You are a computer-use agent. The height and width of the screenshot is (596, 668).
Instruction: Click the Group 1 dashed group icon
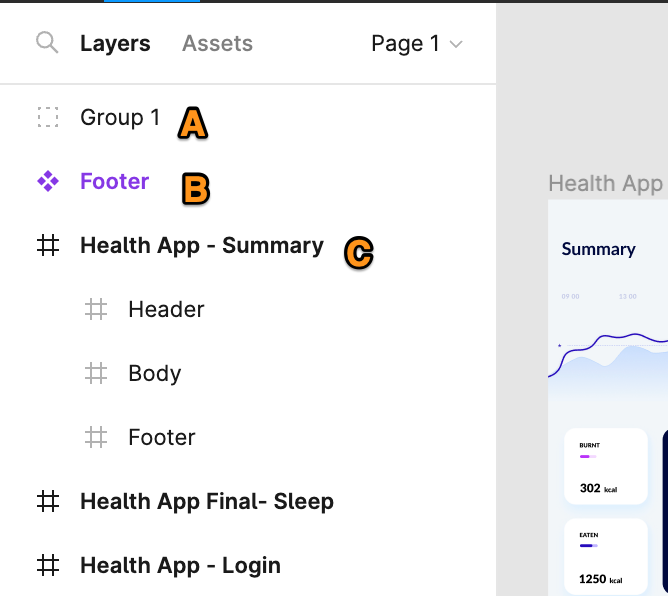(48, 117)
